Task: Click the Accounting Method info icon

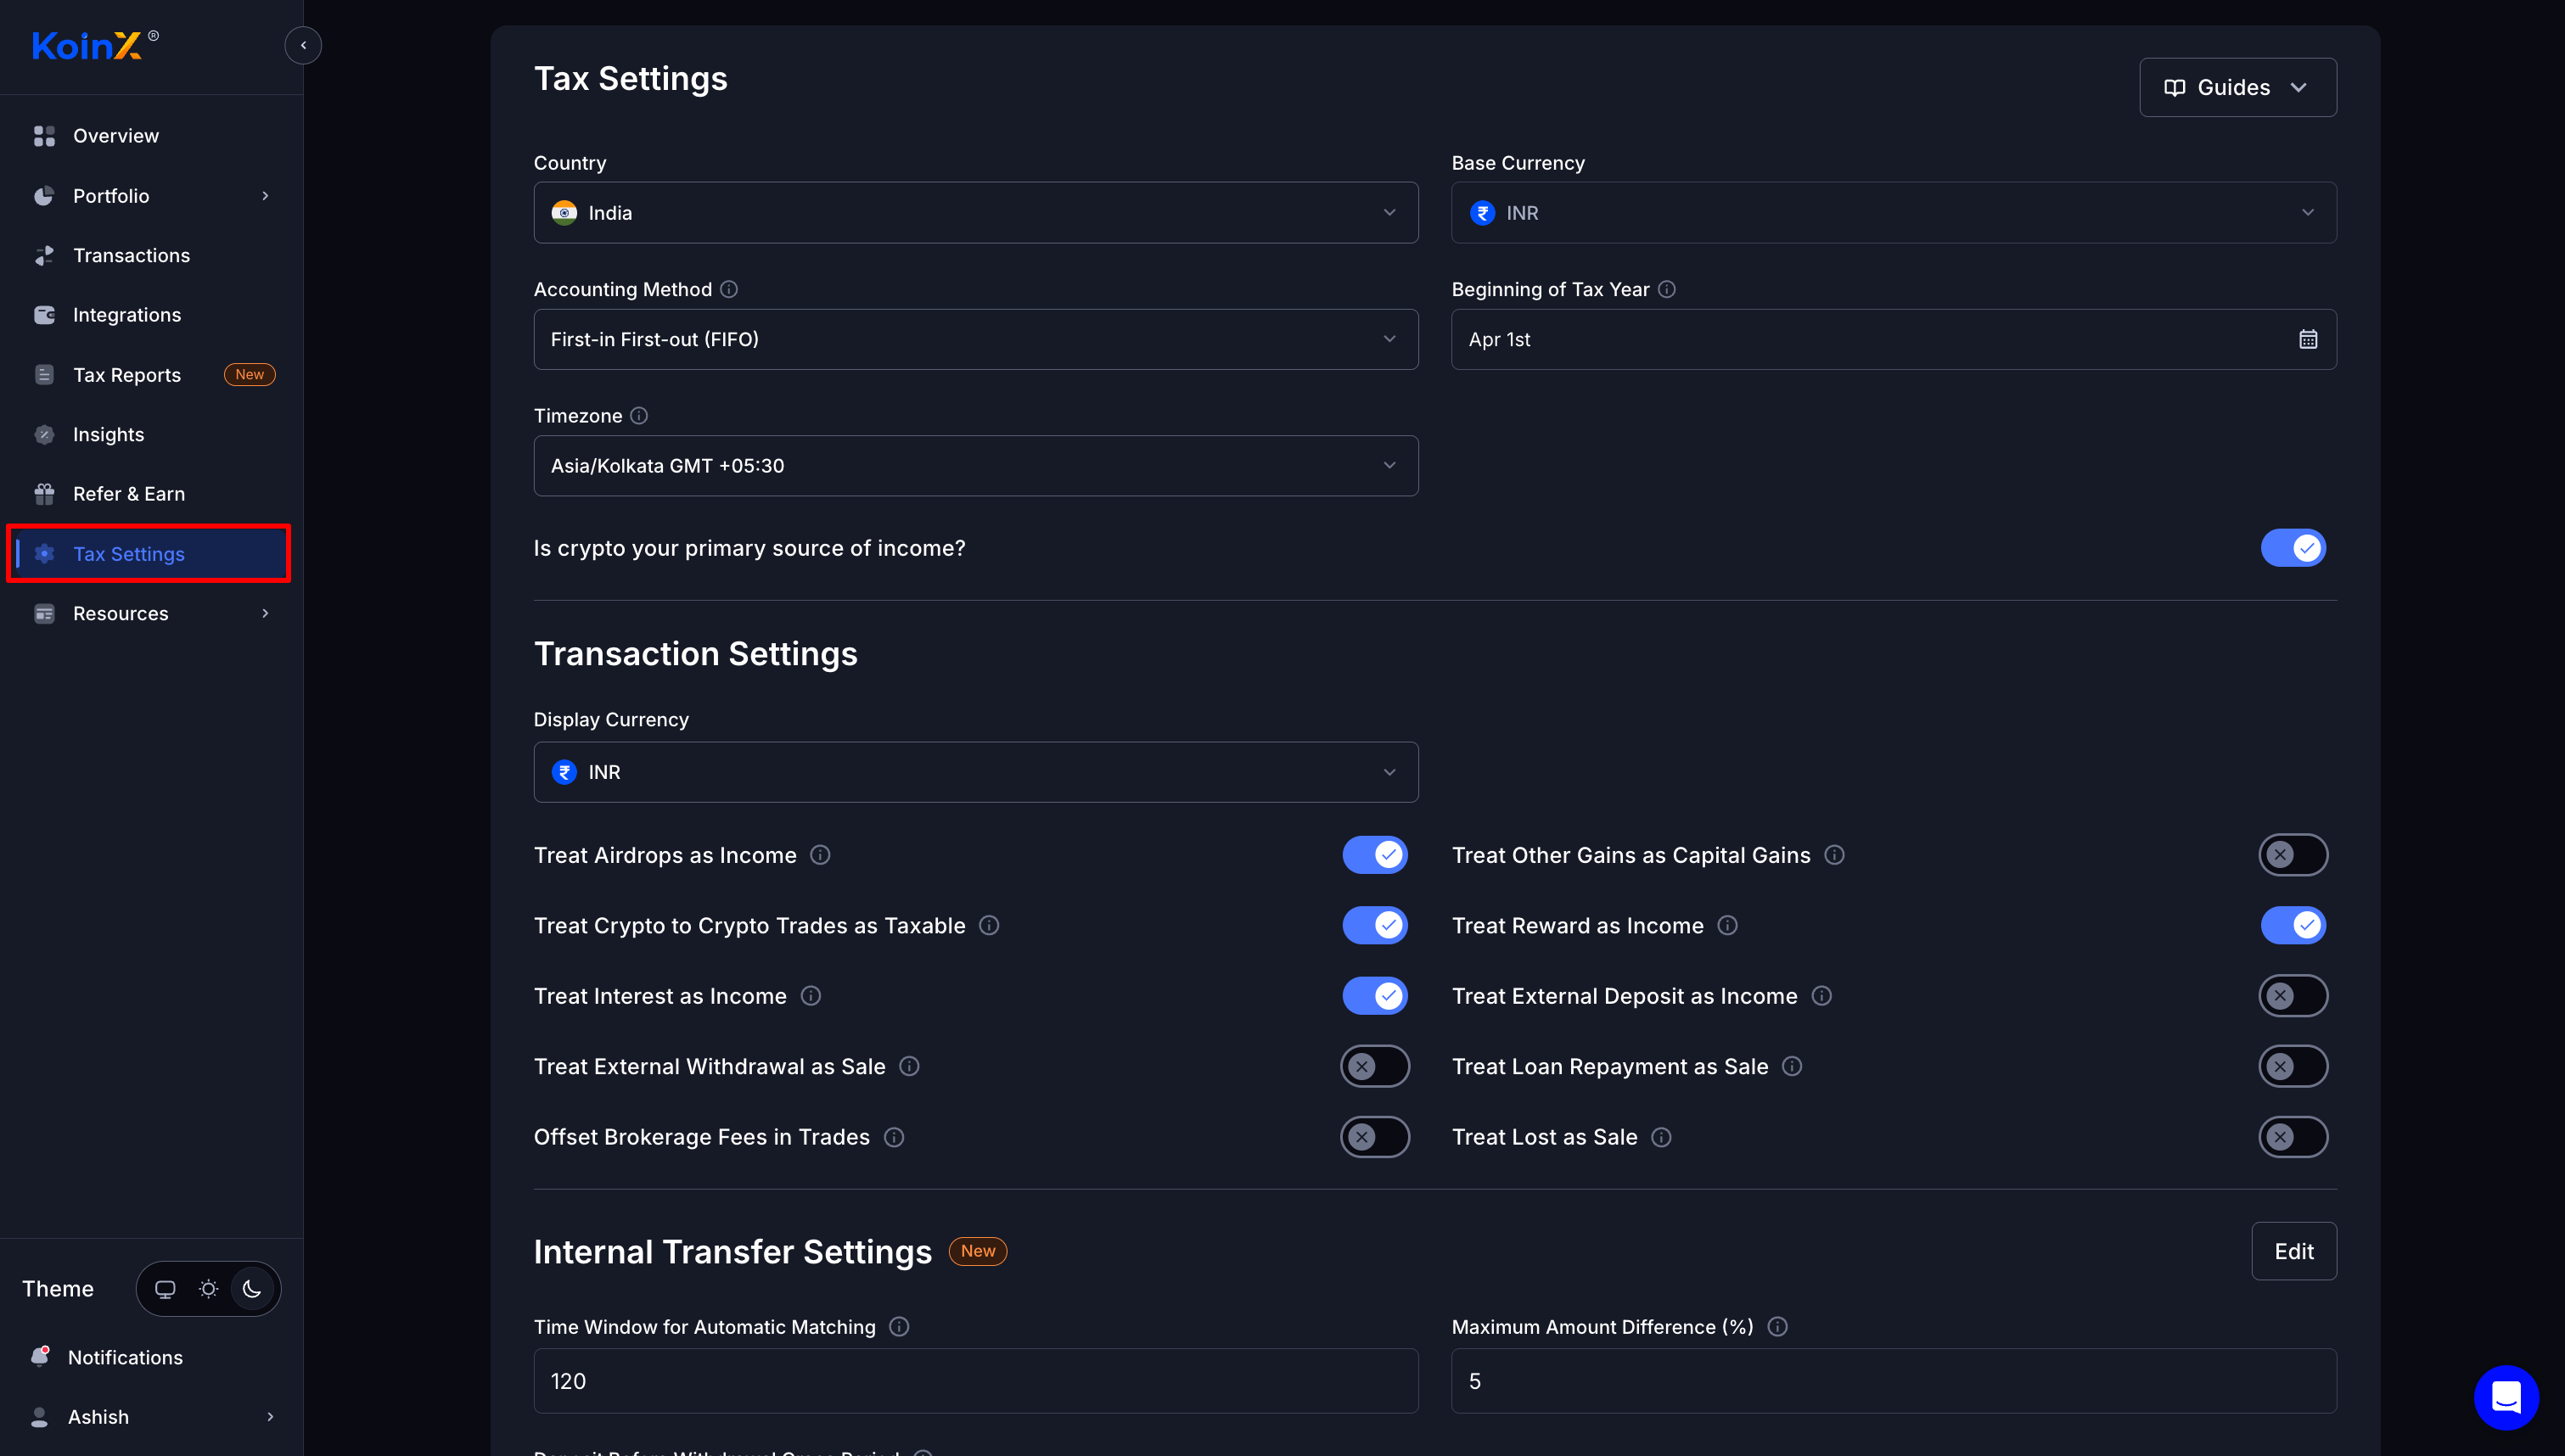Action: point(729,289)
